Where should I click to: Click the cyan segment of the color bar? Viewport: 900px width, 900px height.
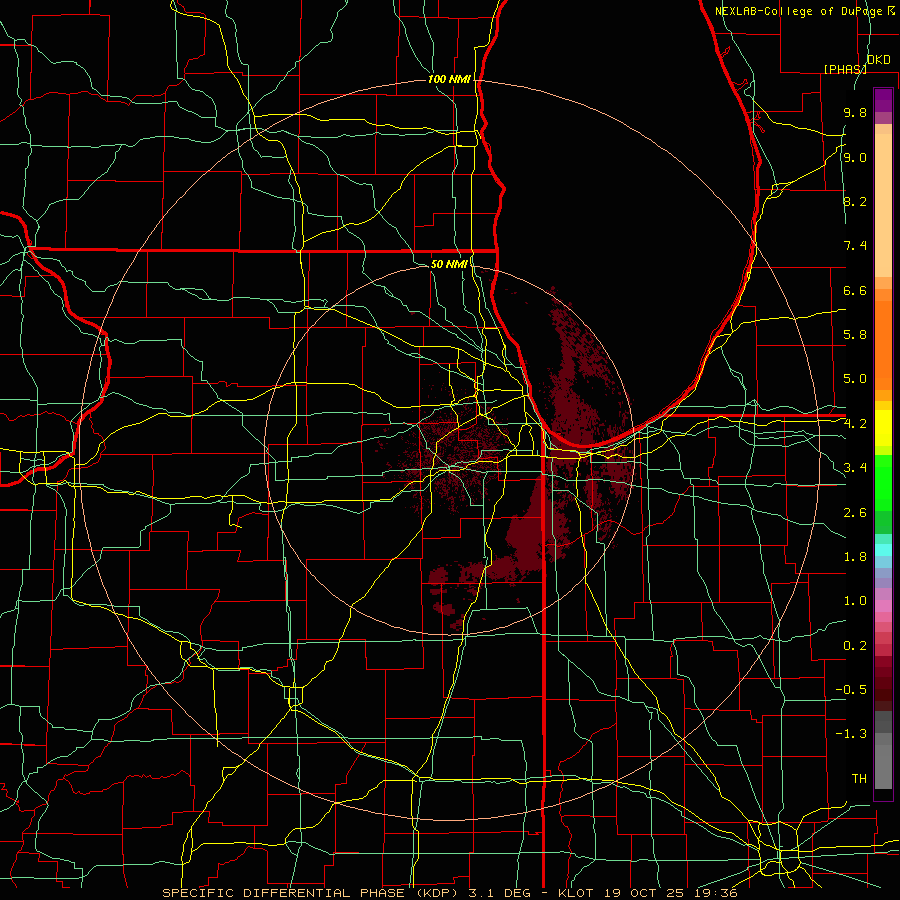pos(883,549)
